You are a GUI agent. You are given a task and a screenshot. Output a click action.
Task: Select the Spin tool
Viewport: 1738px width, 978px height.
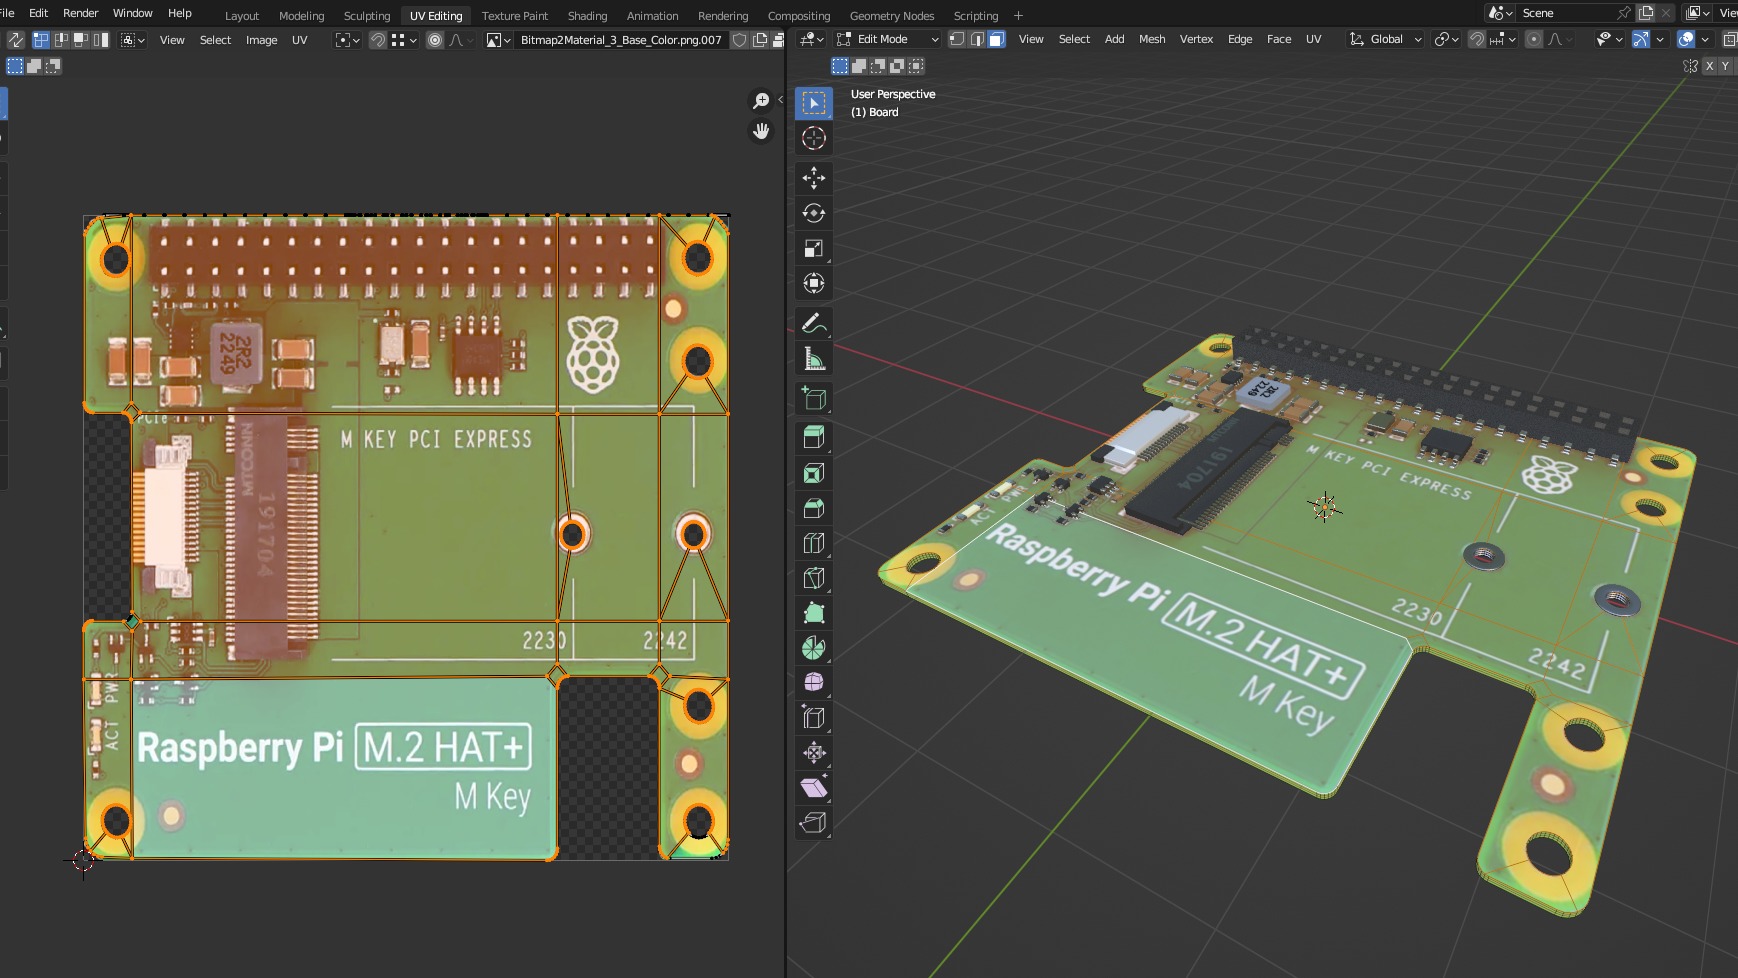(x=814, y=648)
